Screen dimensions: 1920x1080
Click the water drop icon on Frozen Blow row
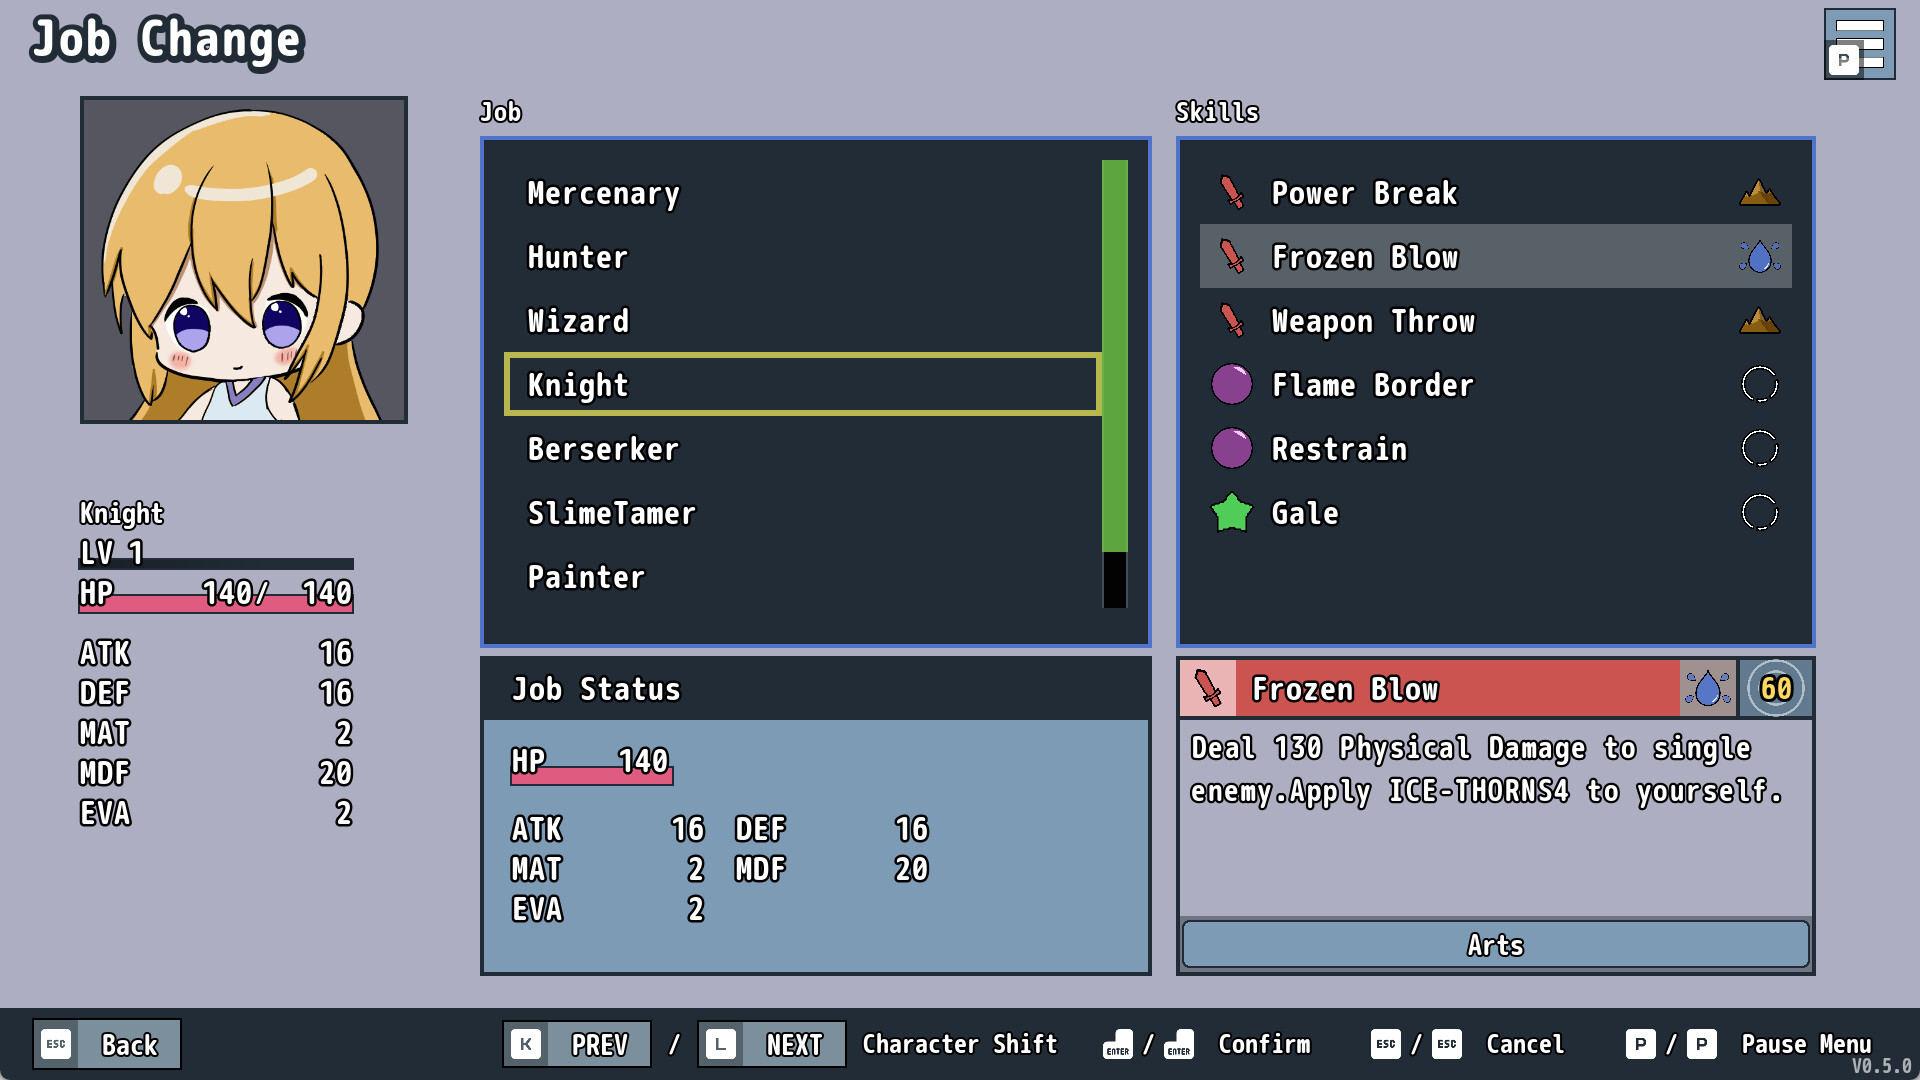coord(1759,257)
